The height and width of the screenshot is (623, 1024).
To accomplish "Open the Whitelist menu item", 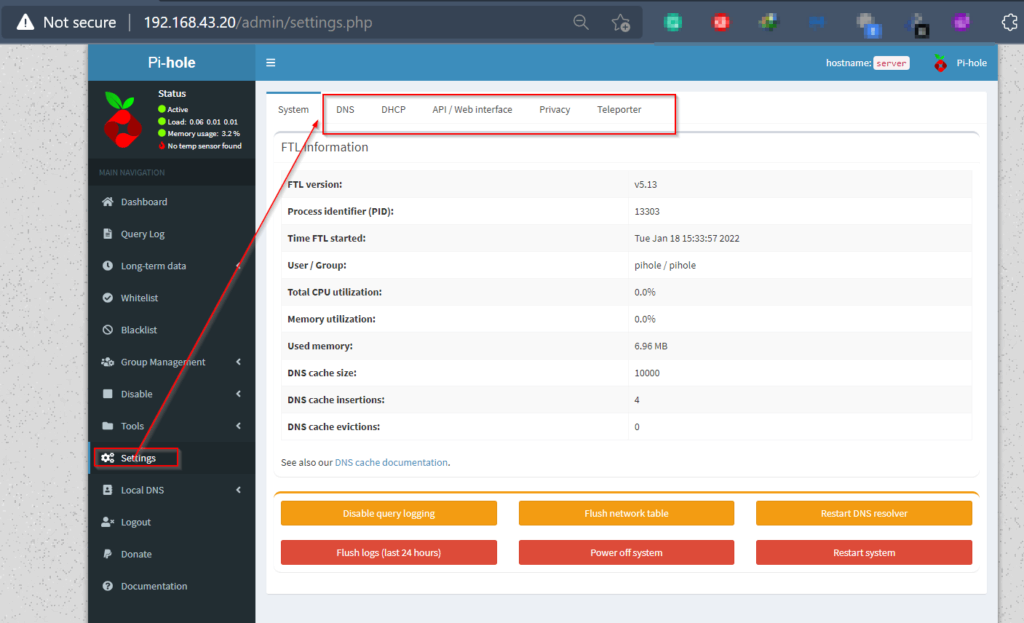I will click(x=172, y=298).
